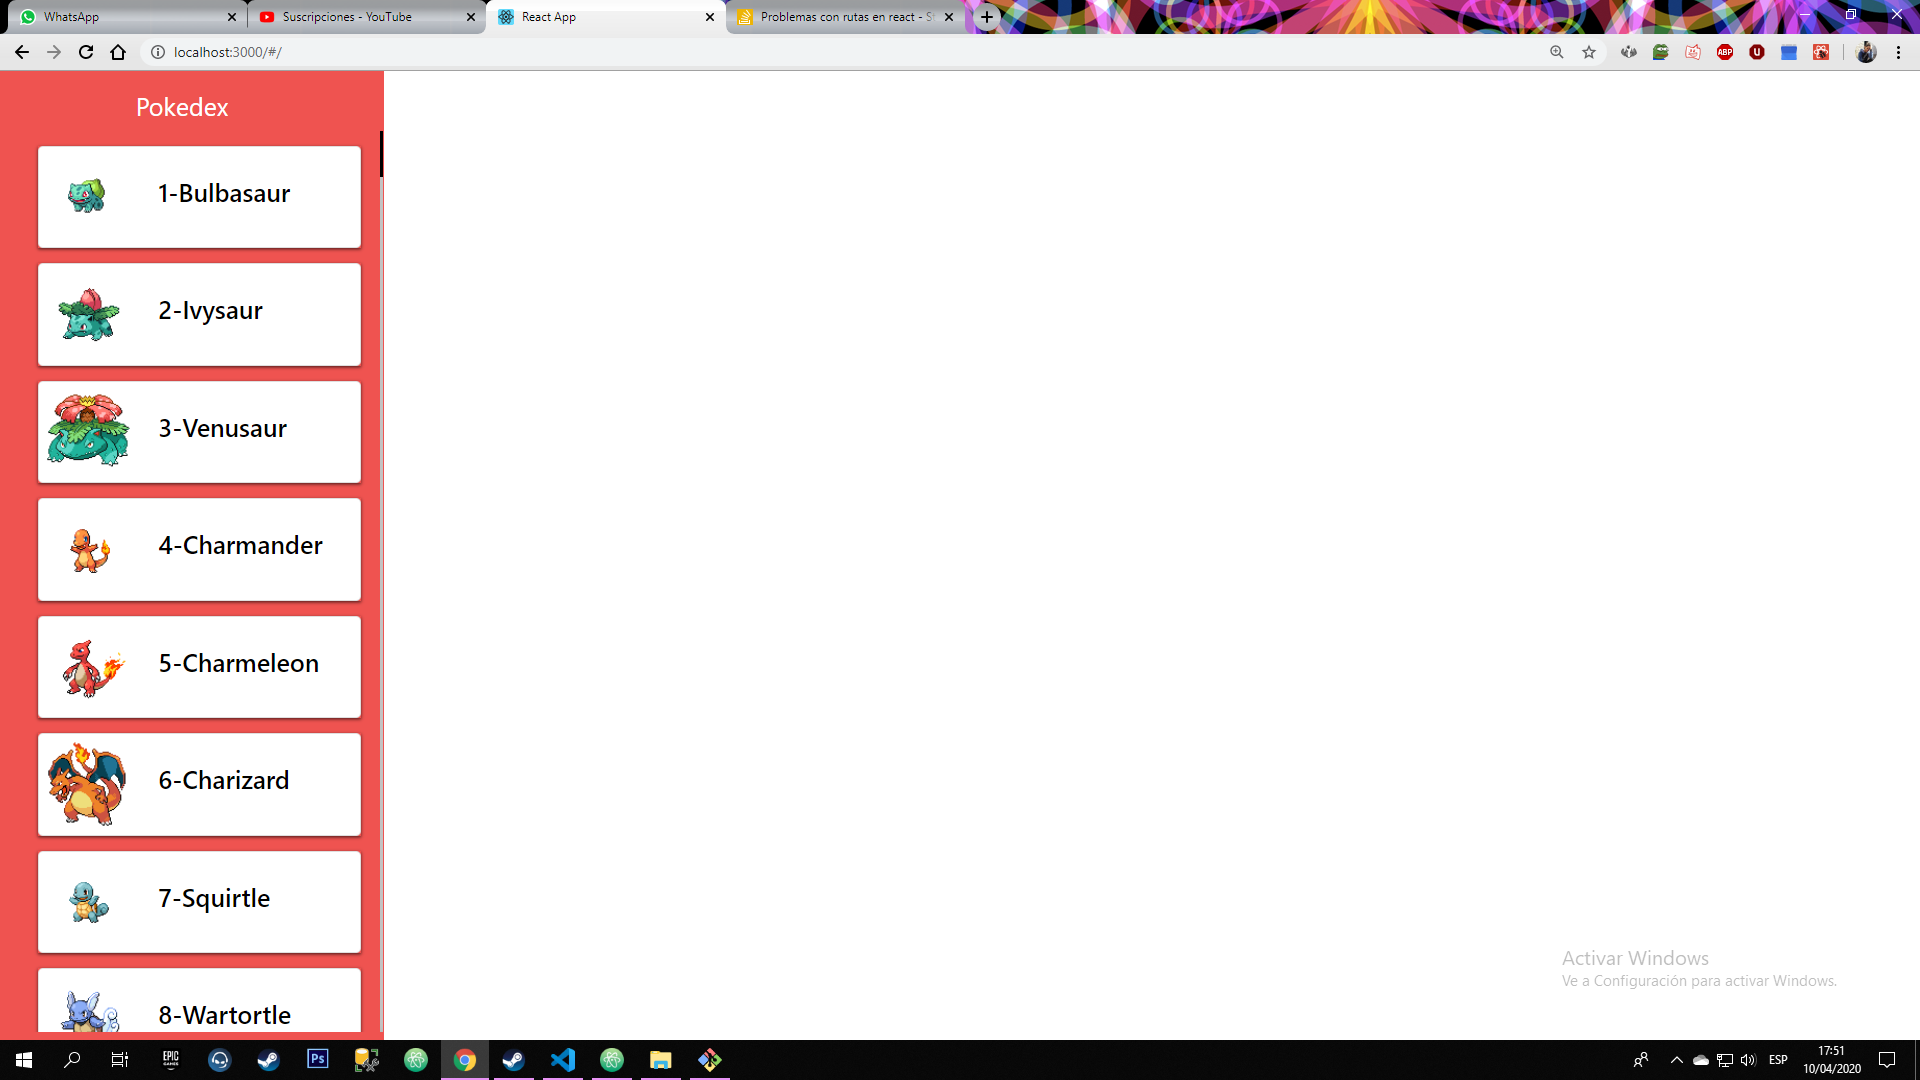Open the Windows Start menu
Screen dimensions: 1920x1080
point(24,1060)
